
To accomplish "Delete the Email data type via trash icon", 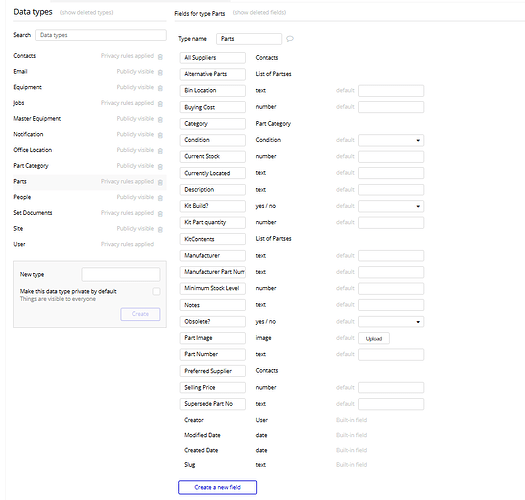I will (x=160, y=72).
